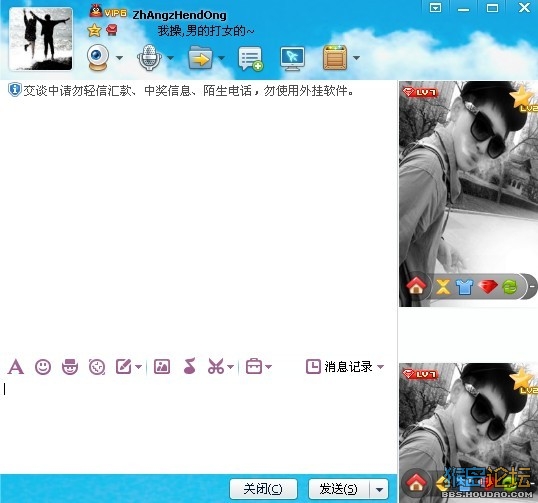Expand the 消息记录 dropdown arrow
Screen dimensions: 538x503
[380, 367]
